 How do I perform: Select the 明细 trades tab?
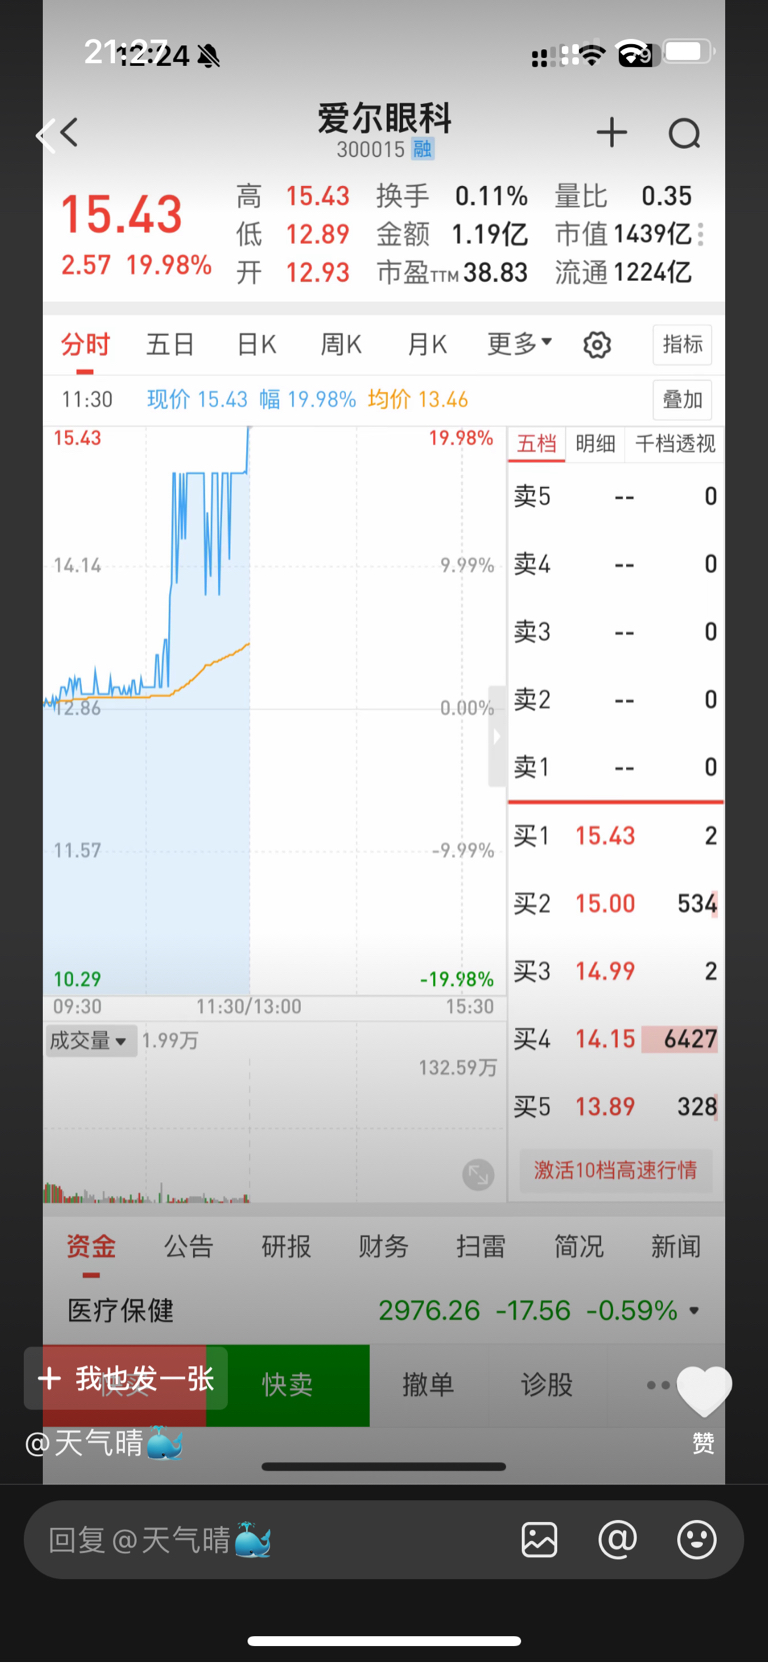595,444
